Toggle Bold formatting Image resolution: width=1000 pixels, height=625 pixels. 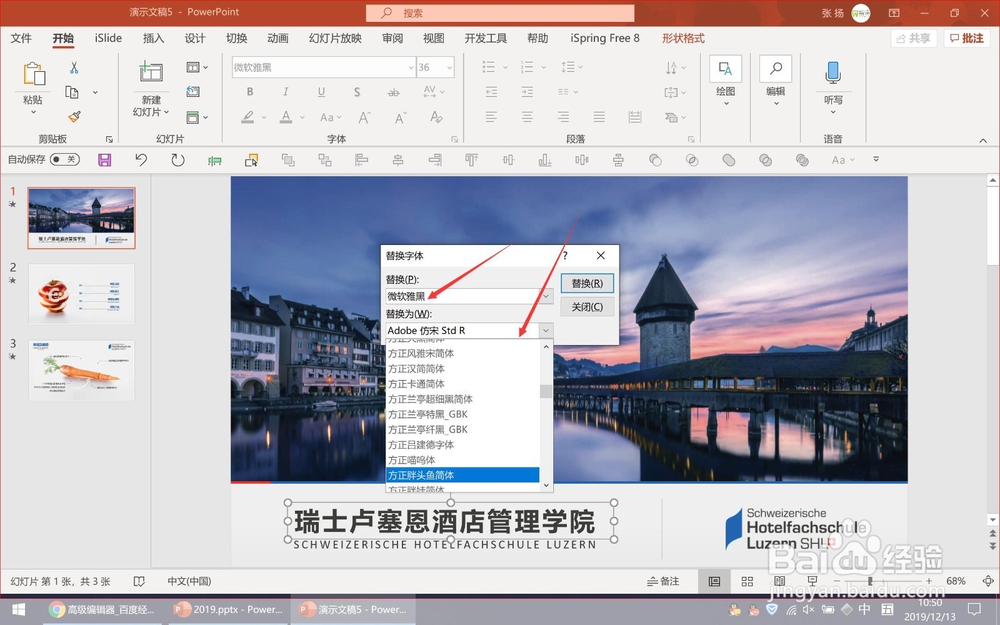(x=250, y=92)
